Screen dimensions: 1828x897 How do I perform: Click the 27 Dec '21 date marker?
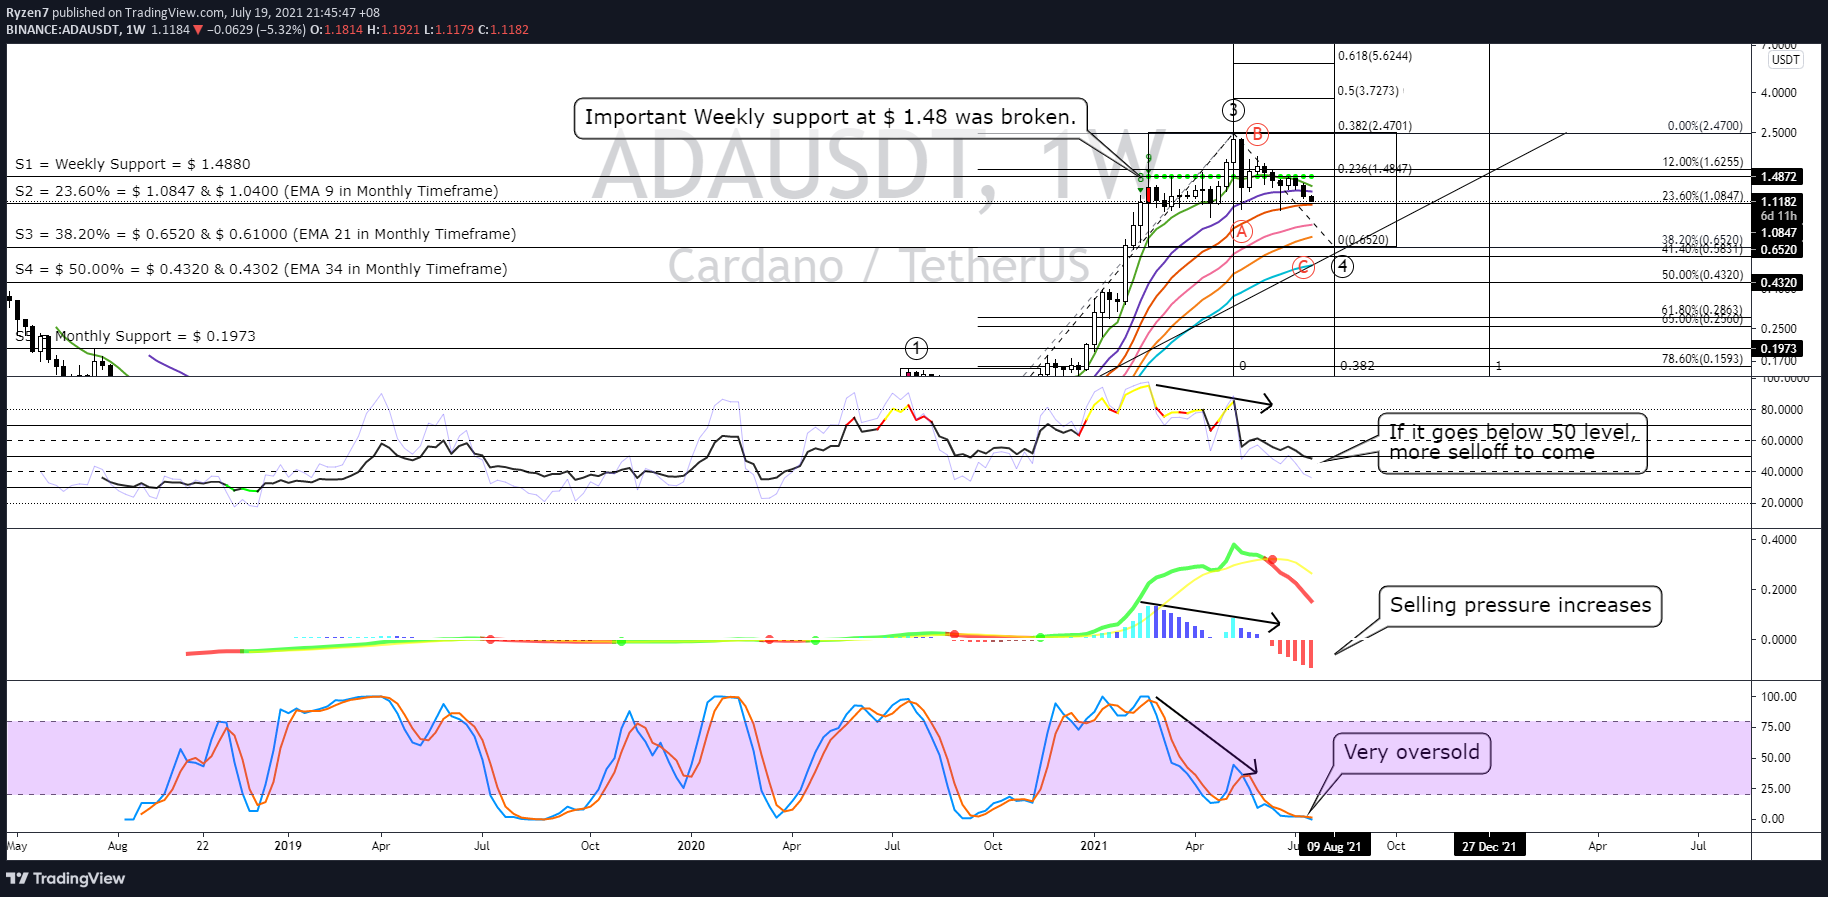1489,847
